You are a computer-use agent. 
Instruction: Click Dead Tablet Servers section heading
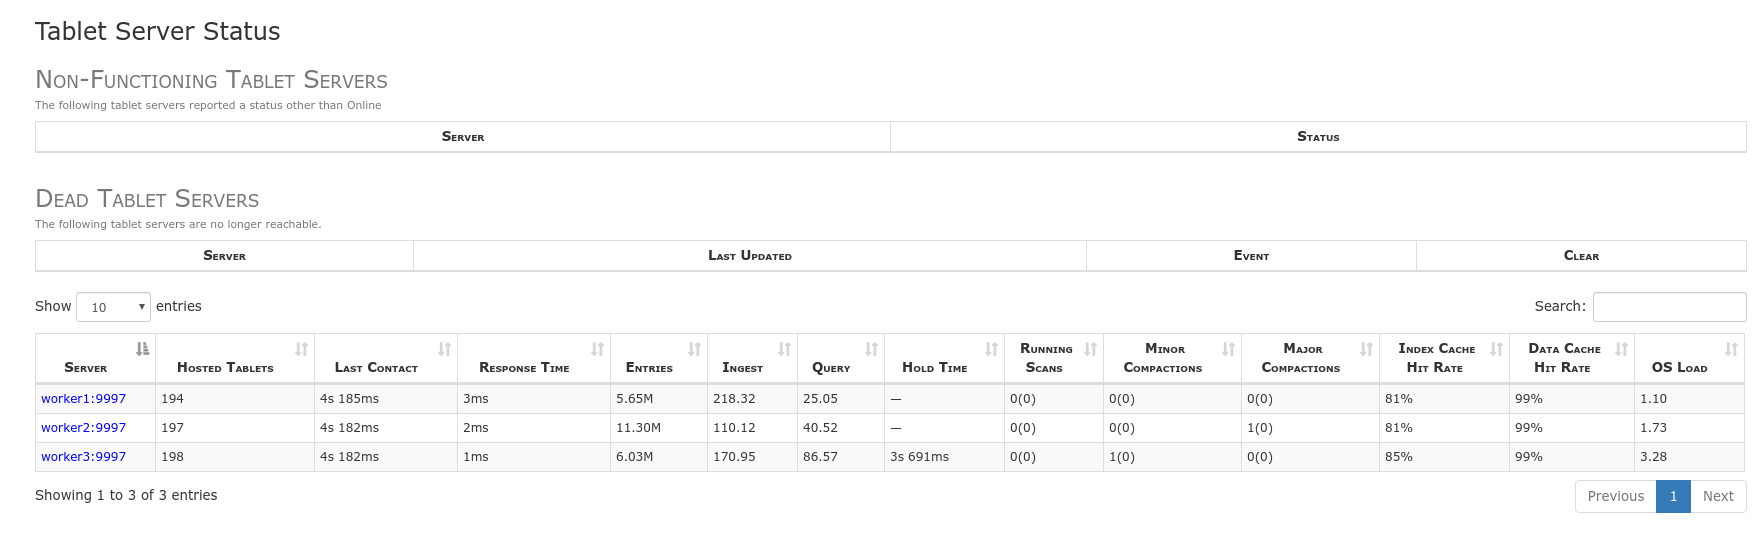coord(147,199)
